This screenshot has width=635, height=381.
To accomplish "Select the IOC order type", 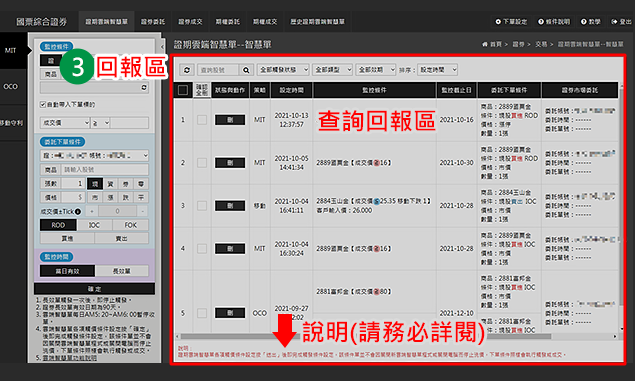I will [94, 225].
